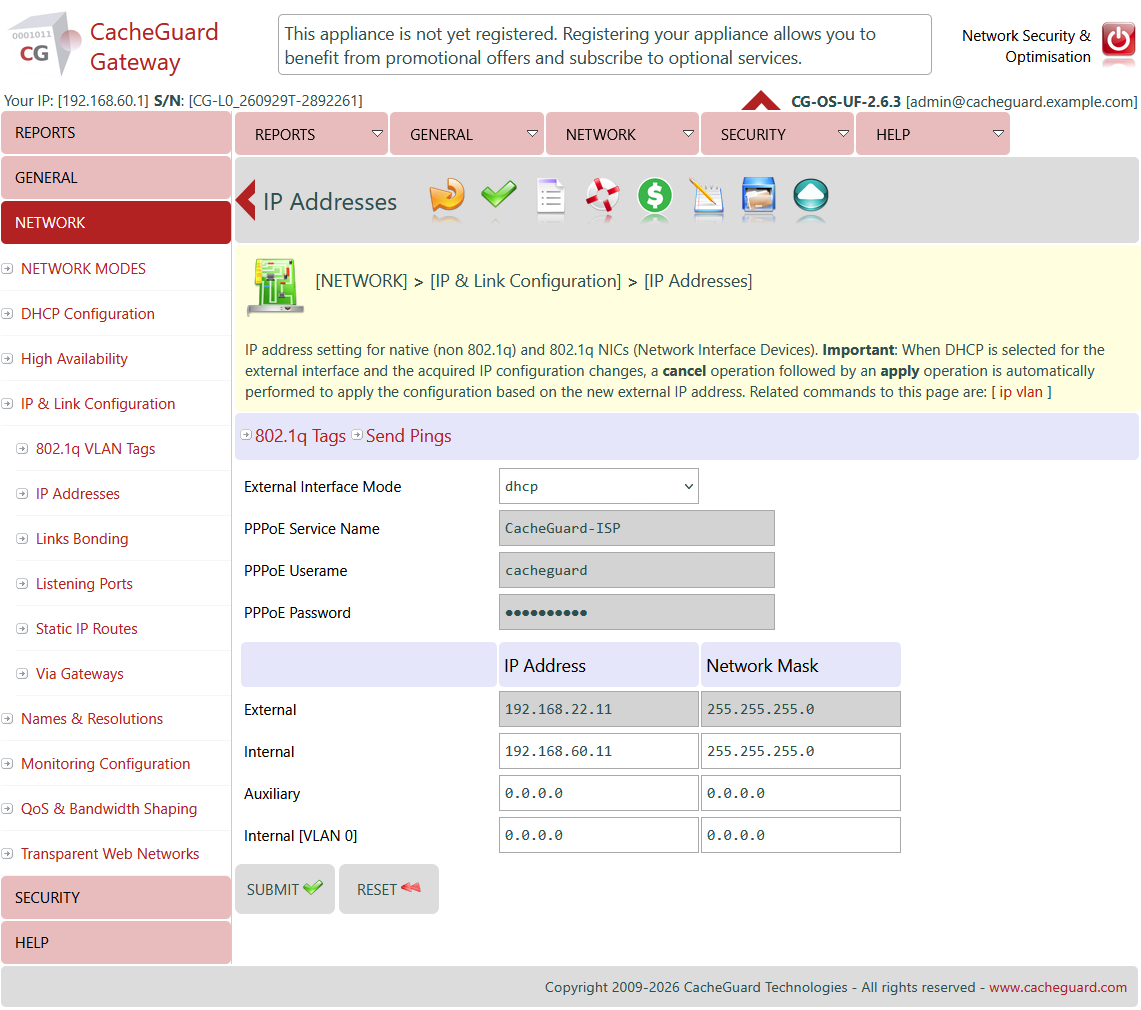Click the teal eject up-arrow toolbar icon
This screenshot has height=1010, width=1141.
(811, 196)
